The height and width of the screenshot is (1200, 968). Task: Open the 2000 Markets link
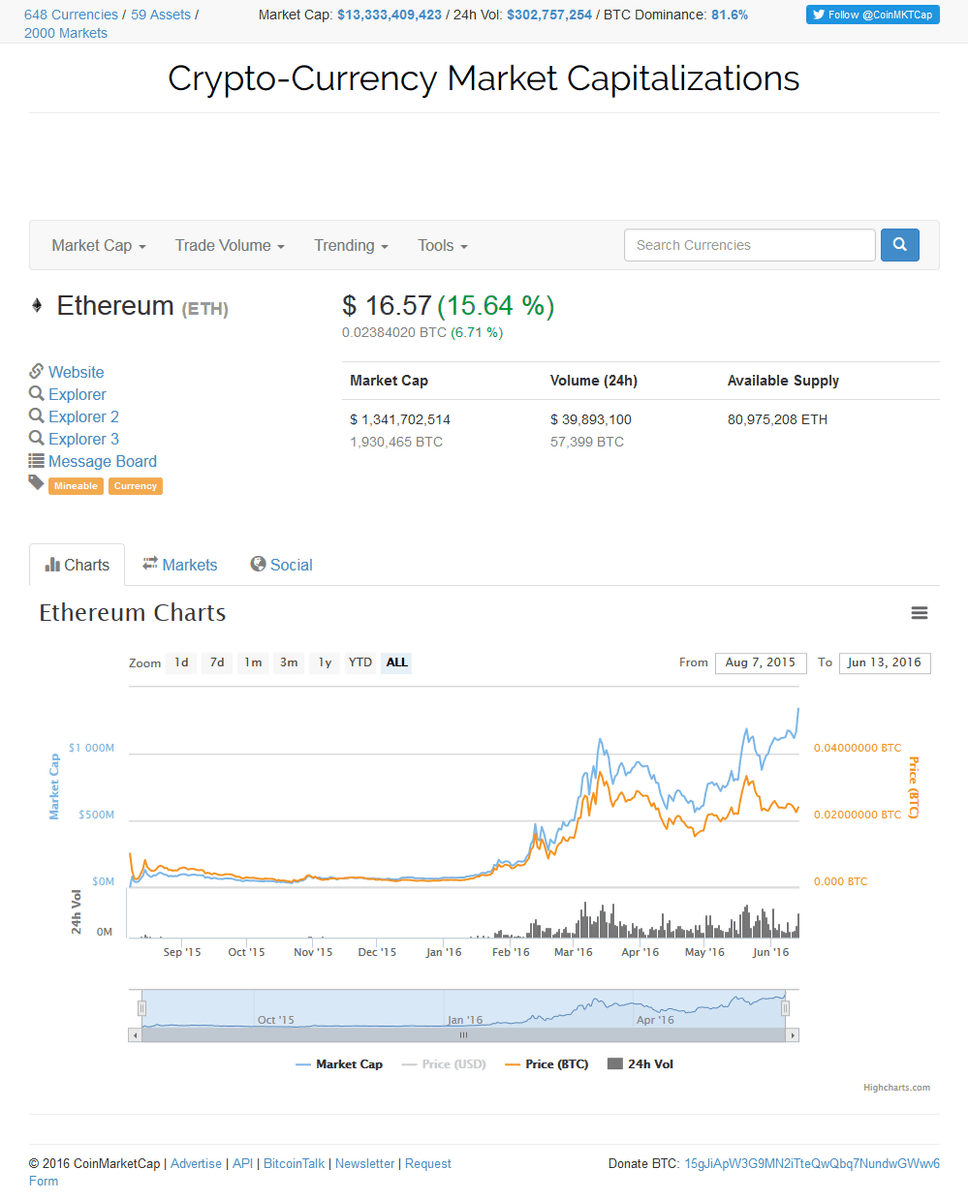pos(66,33)
